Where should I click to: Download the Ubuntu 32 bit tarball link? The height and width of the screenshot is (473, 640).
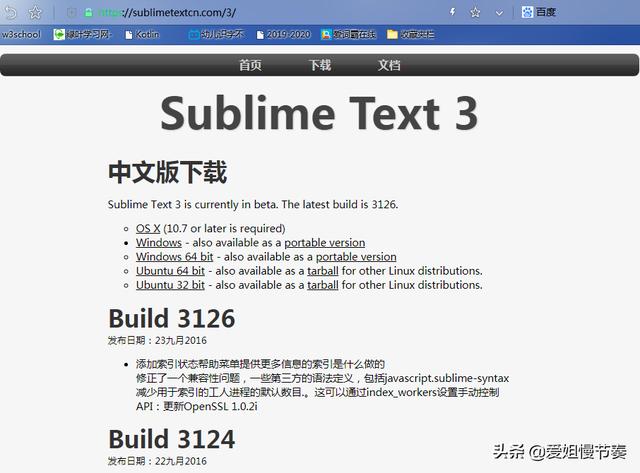pyautogui.click(x=322, y=284)
